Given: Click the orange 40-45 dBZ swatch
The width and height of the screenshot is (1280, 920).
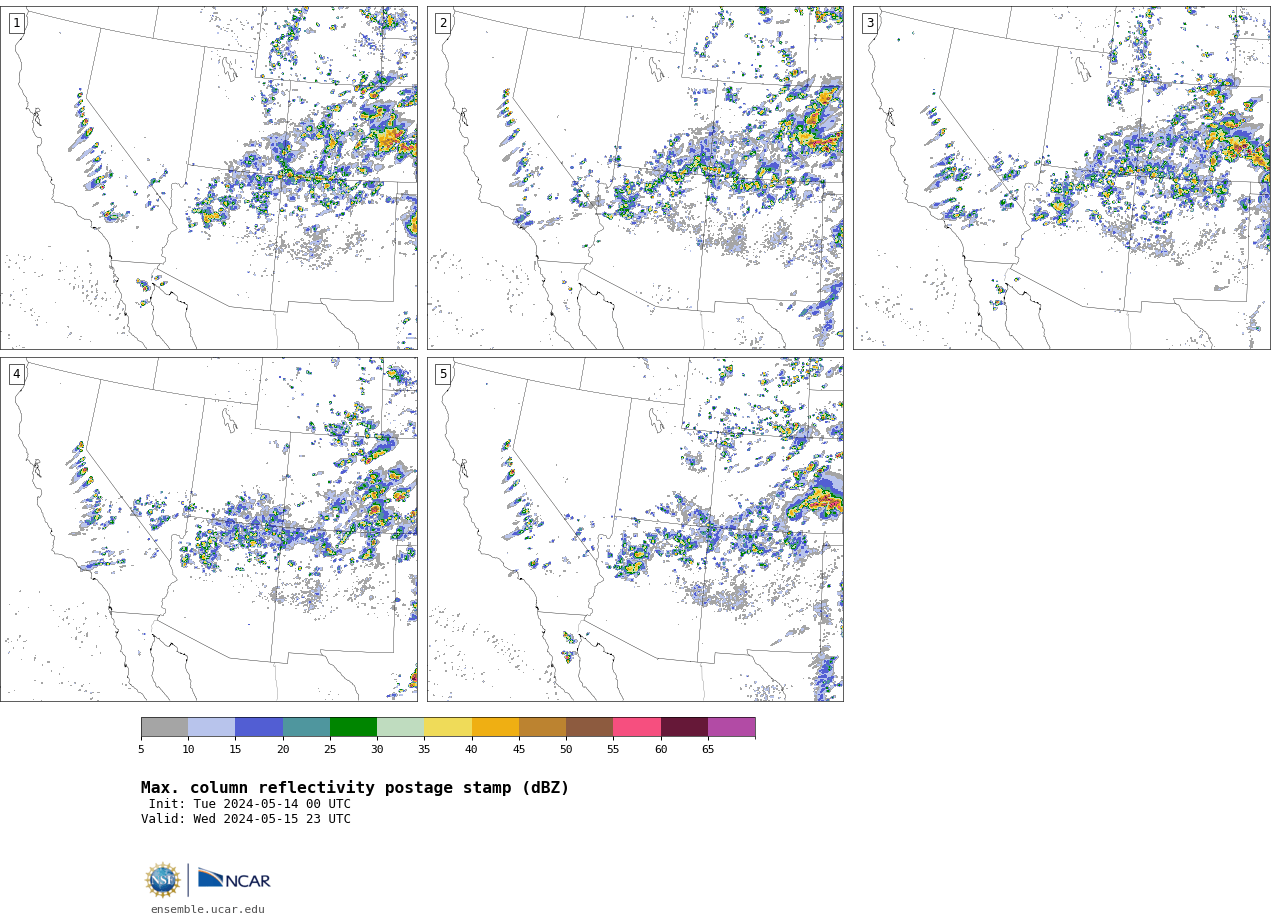Looking at the screenshot, I should click(x=495, y=727).
